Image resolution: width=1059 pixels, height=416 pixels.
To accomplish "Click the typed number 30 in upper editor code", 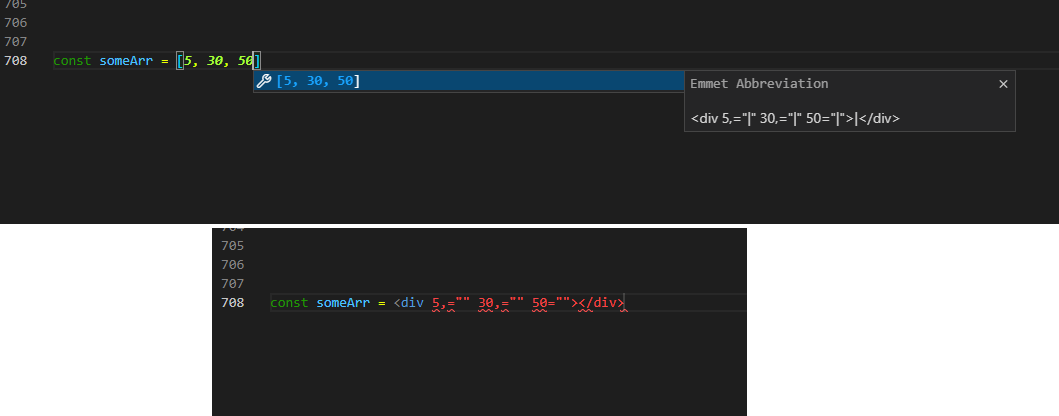I will pos(217,61).
